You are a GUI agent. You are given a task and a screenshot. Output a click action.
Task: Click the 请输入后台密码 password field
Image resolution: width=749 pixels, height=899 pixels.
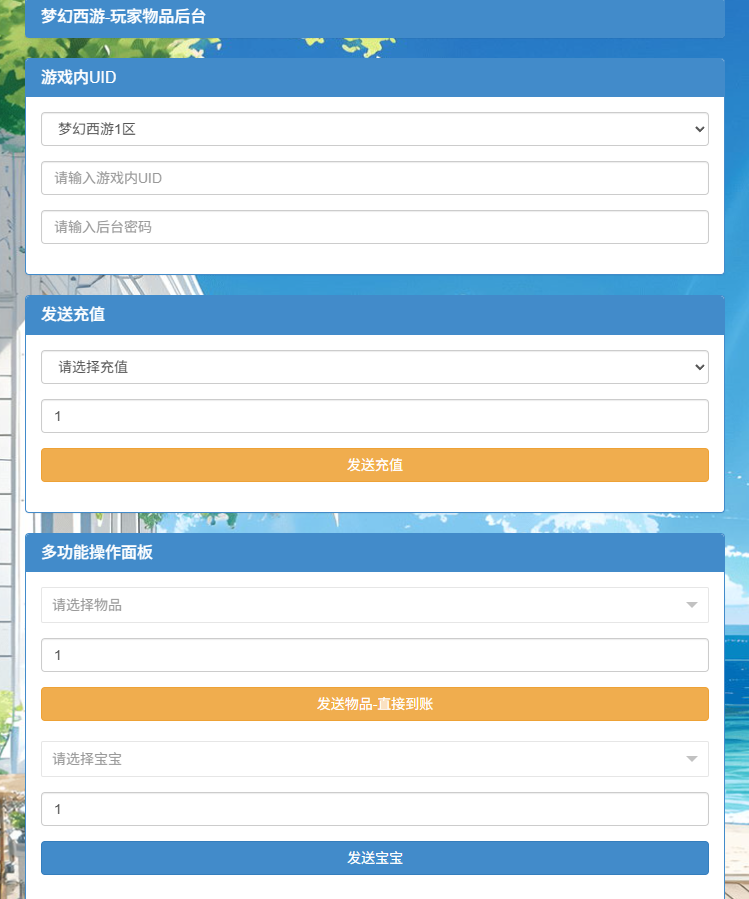pos(374,227)
